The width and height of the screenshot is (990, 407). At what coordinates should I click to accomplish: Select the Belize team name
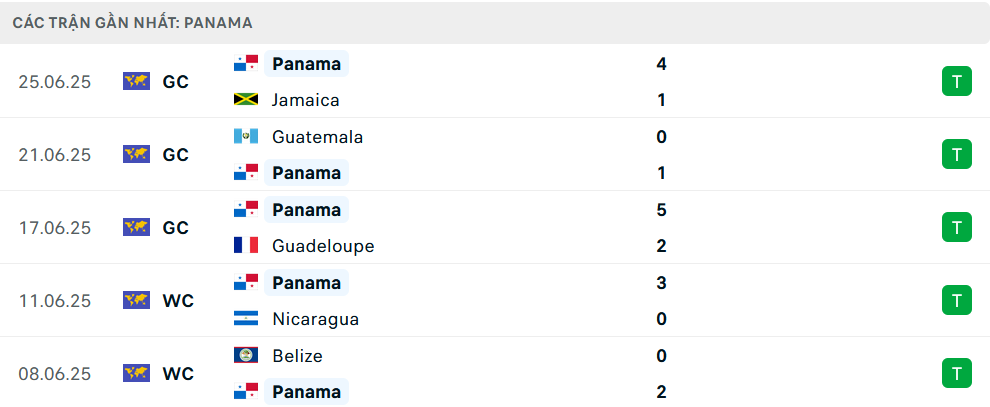pyautogui.click(x=297, y=356)
